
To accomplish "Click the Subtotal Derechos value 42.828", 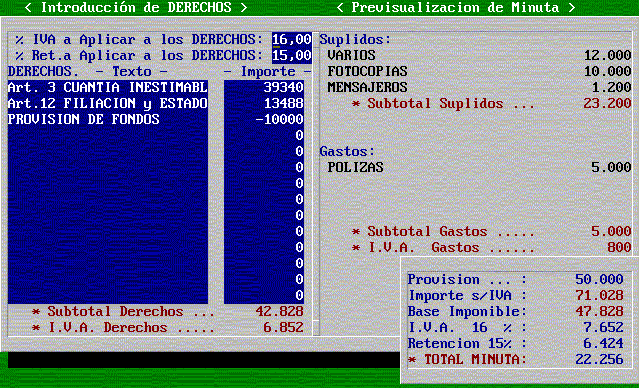I will coord(279,312).
